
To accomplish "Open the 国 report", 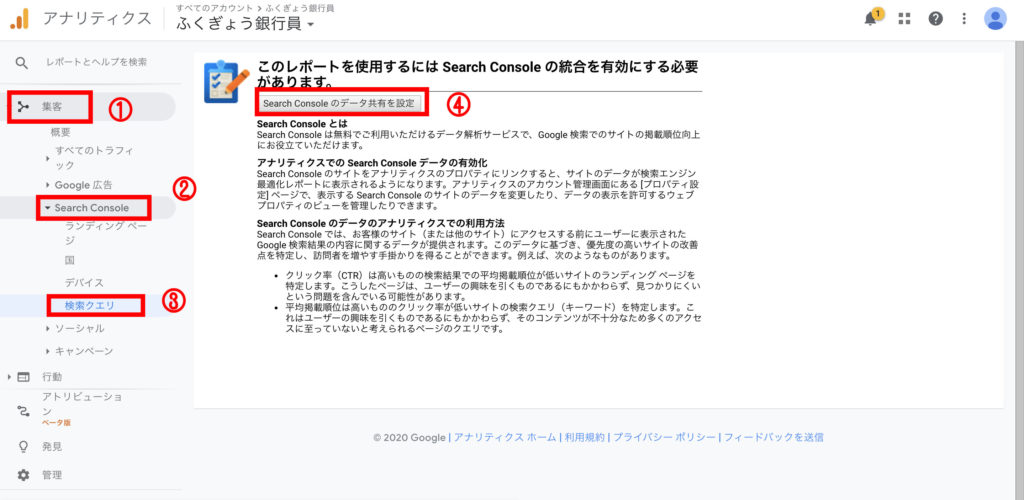I will (70, 260).
